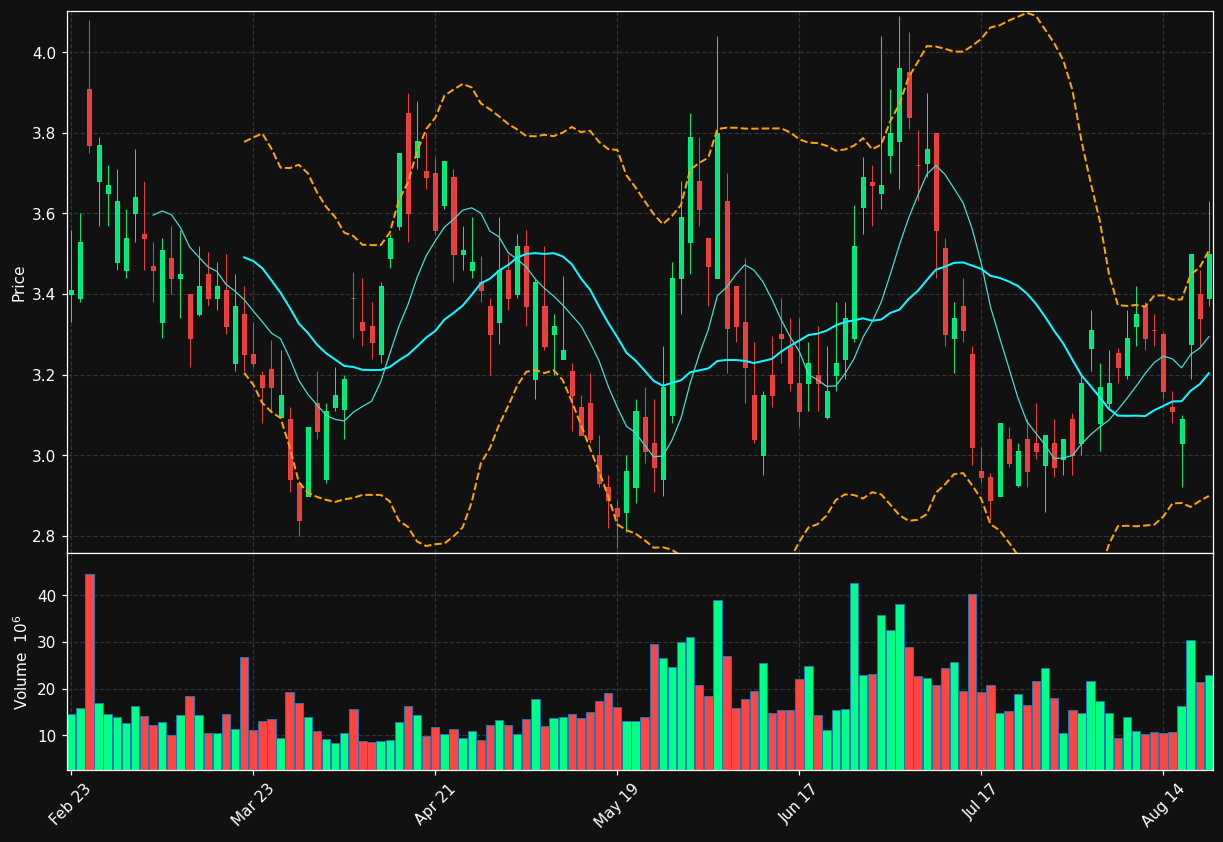Click the tallest red volume bar near Feb 23
The image size is (1223, 842).
point(90,672)
